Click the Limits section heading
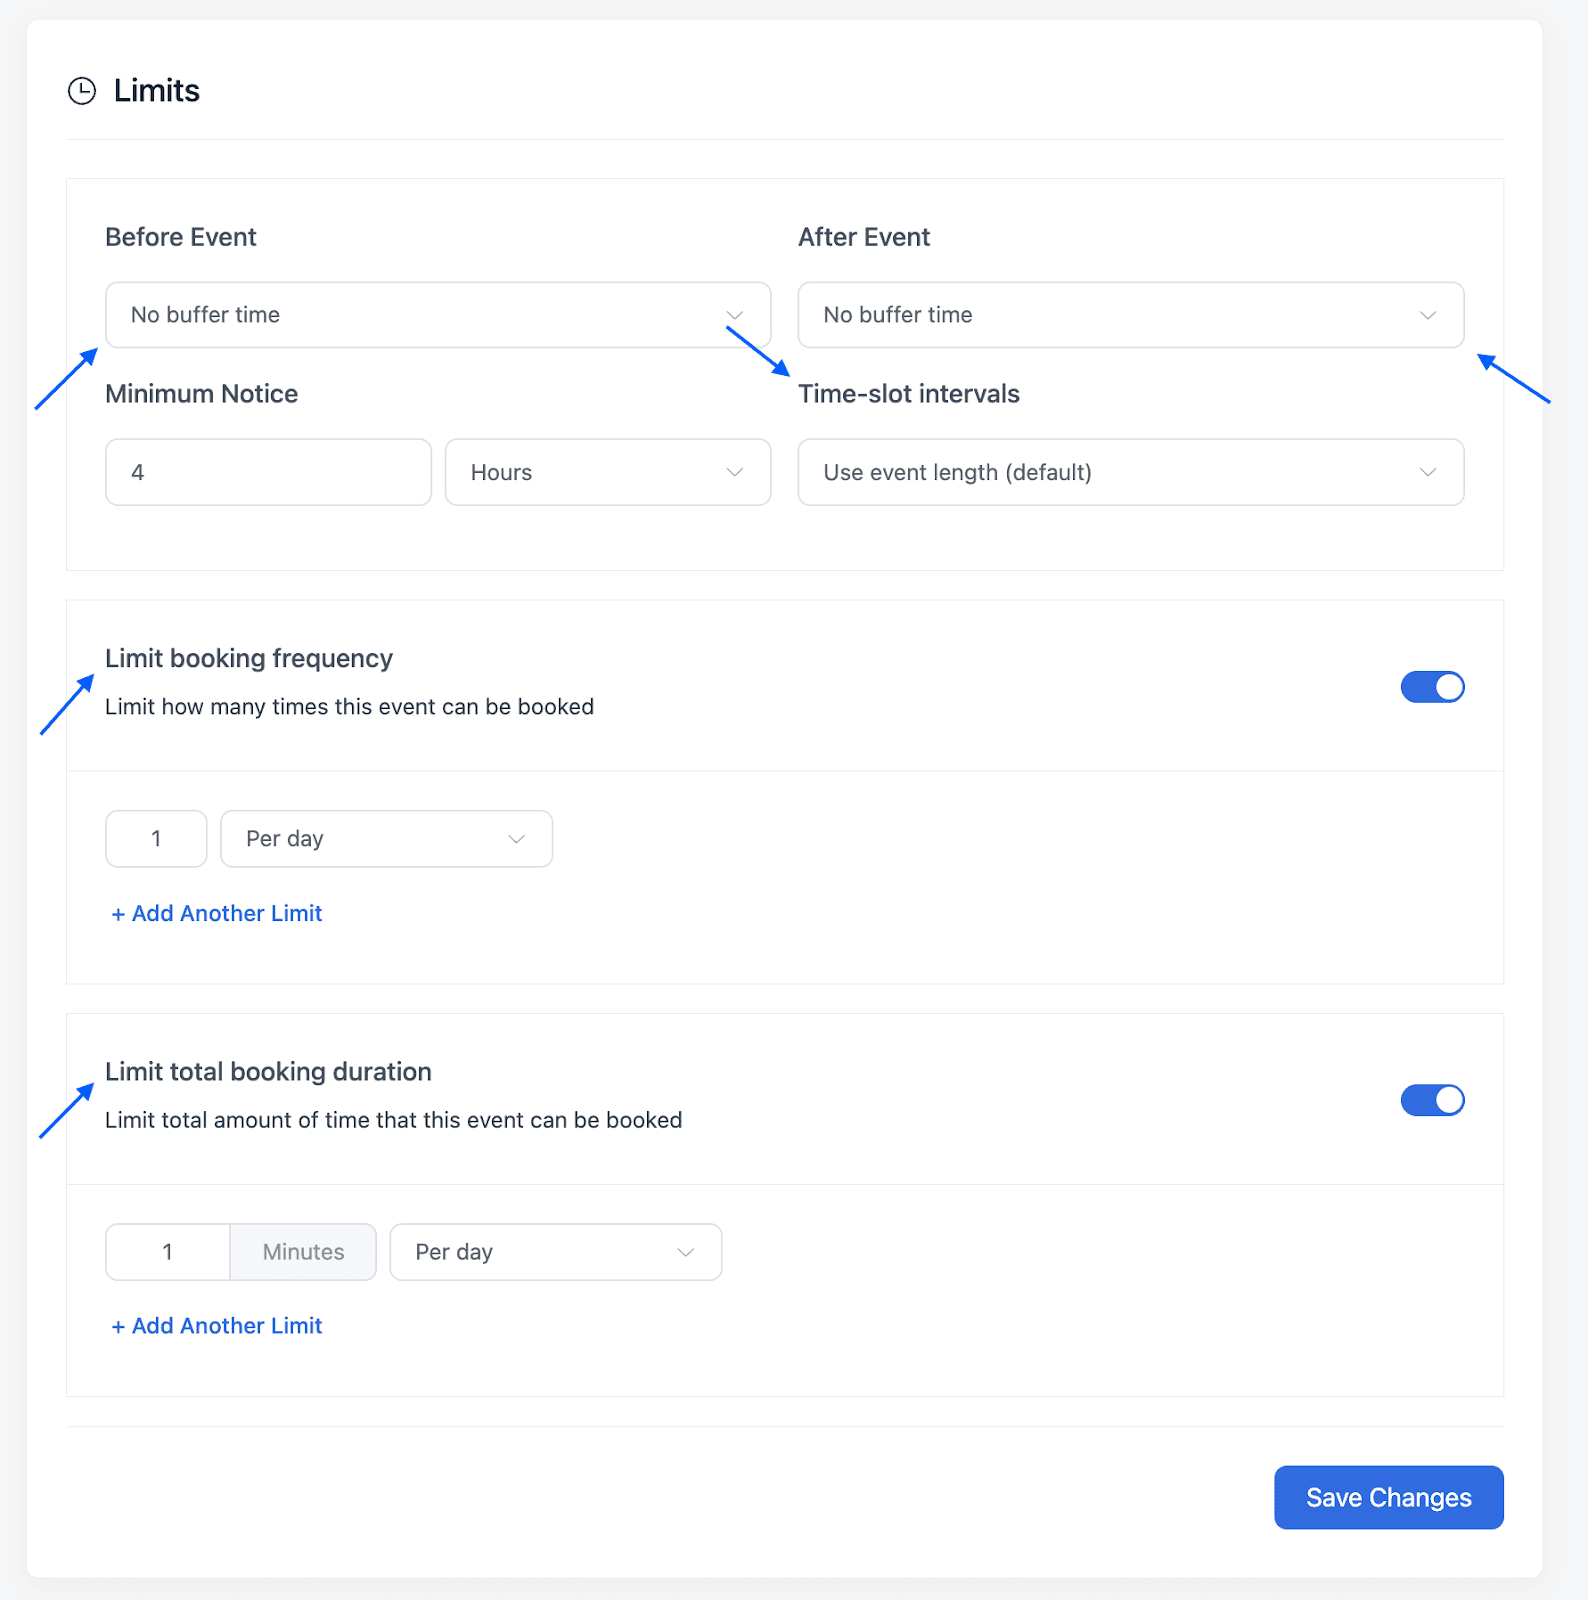Screen dimensions: 1588x1600 tap(157, 90)
